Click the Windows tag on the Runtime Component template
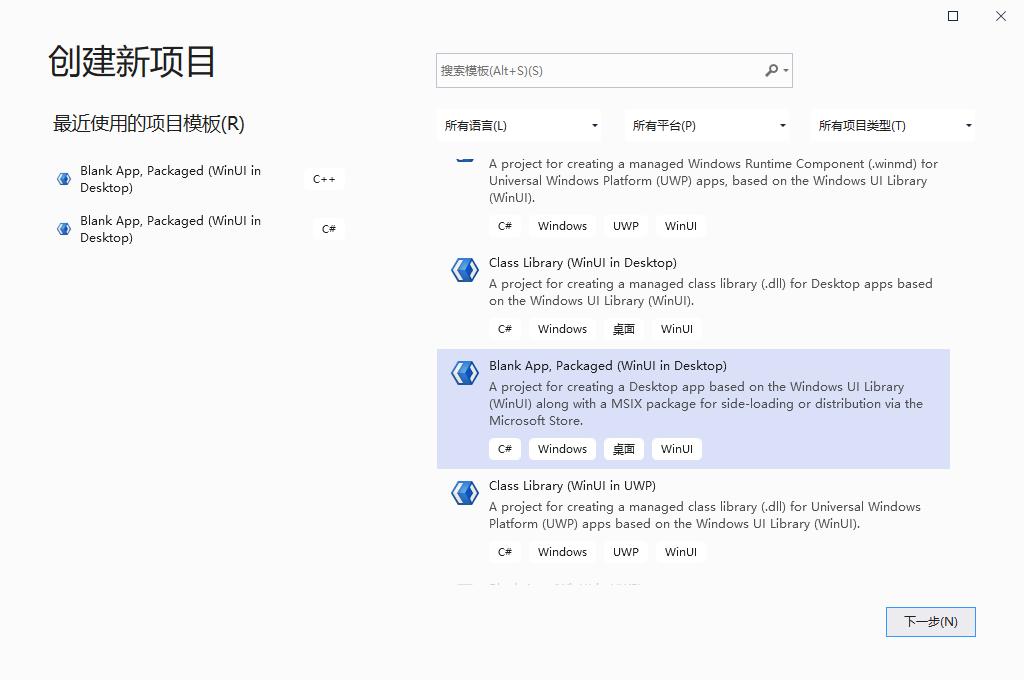 click(x=561, y=225)
